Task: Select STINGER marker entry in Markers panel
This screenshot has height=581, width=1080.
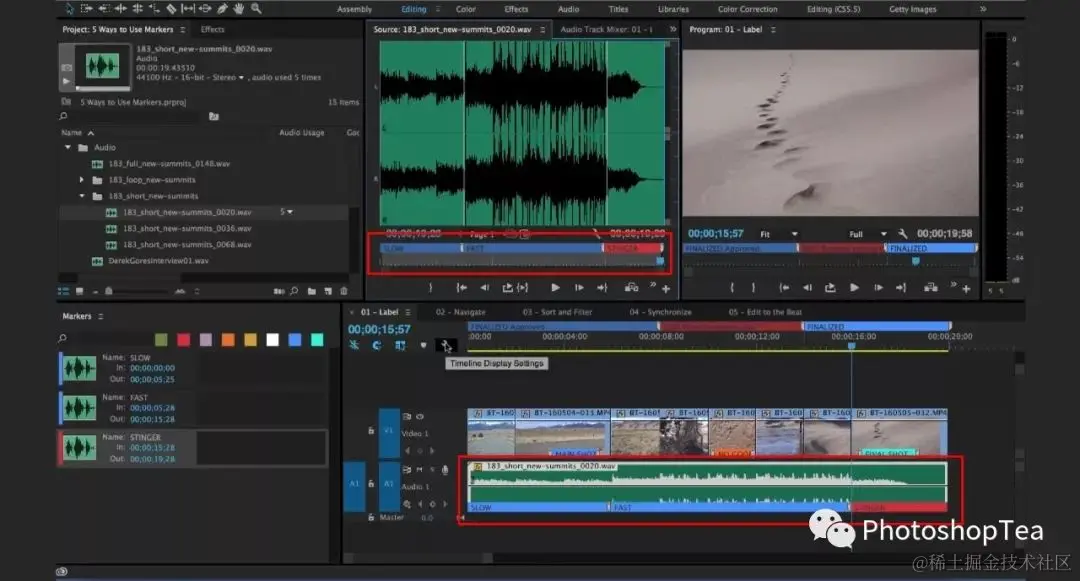Action: (x=193, y=448)
